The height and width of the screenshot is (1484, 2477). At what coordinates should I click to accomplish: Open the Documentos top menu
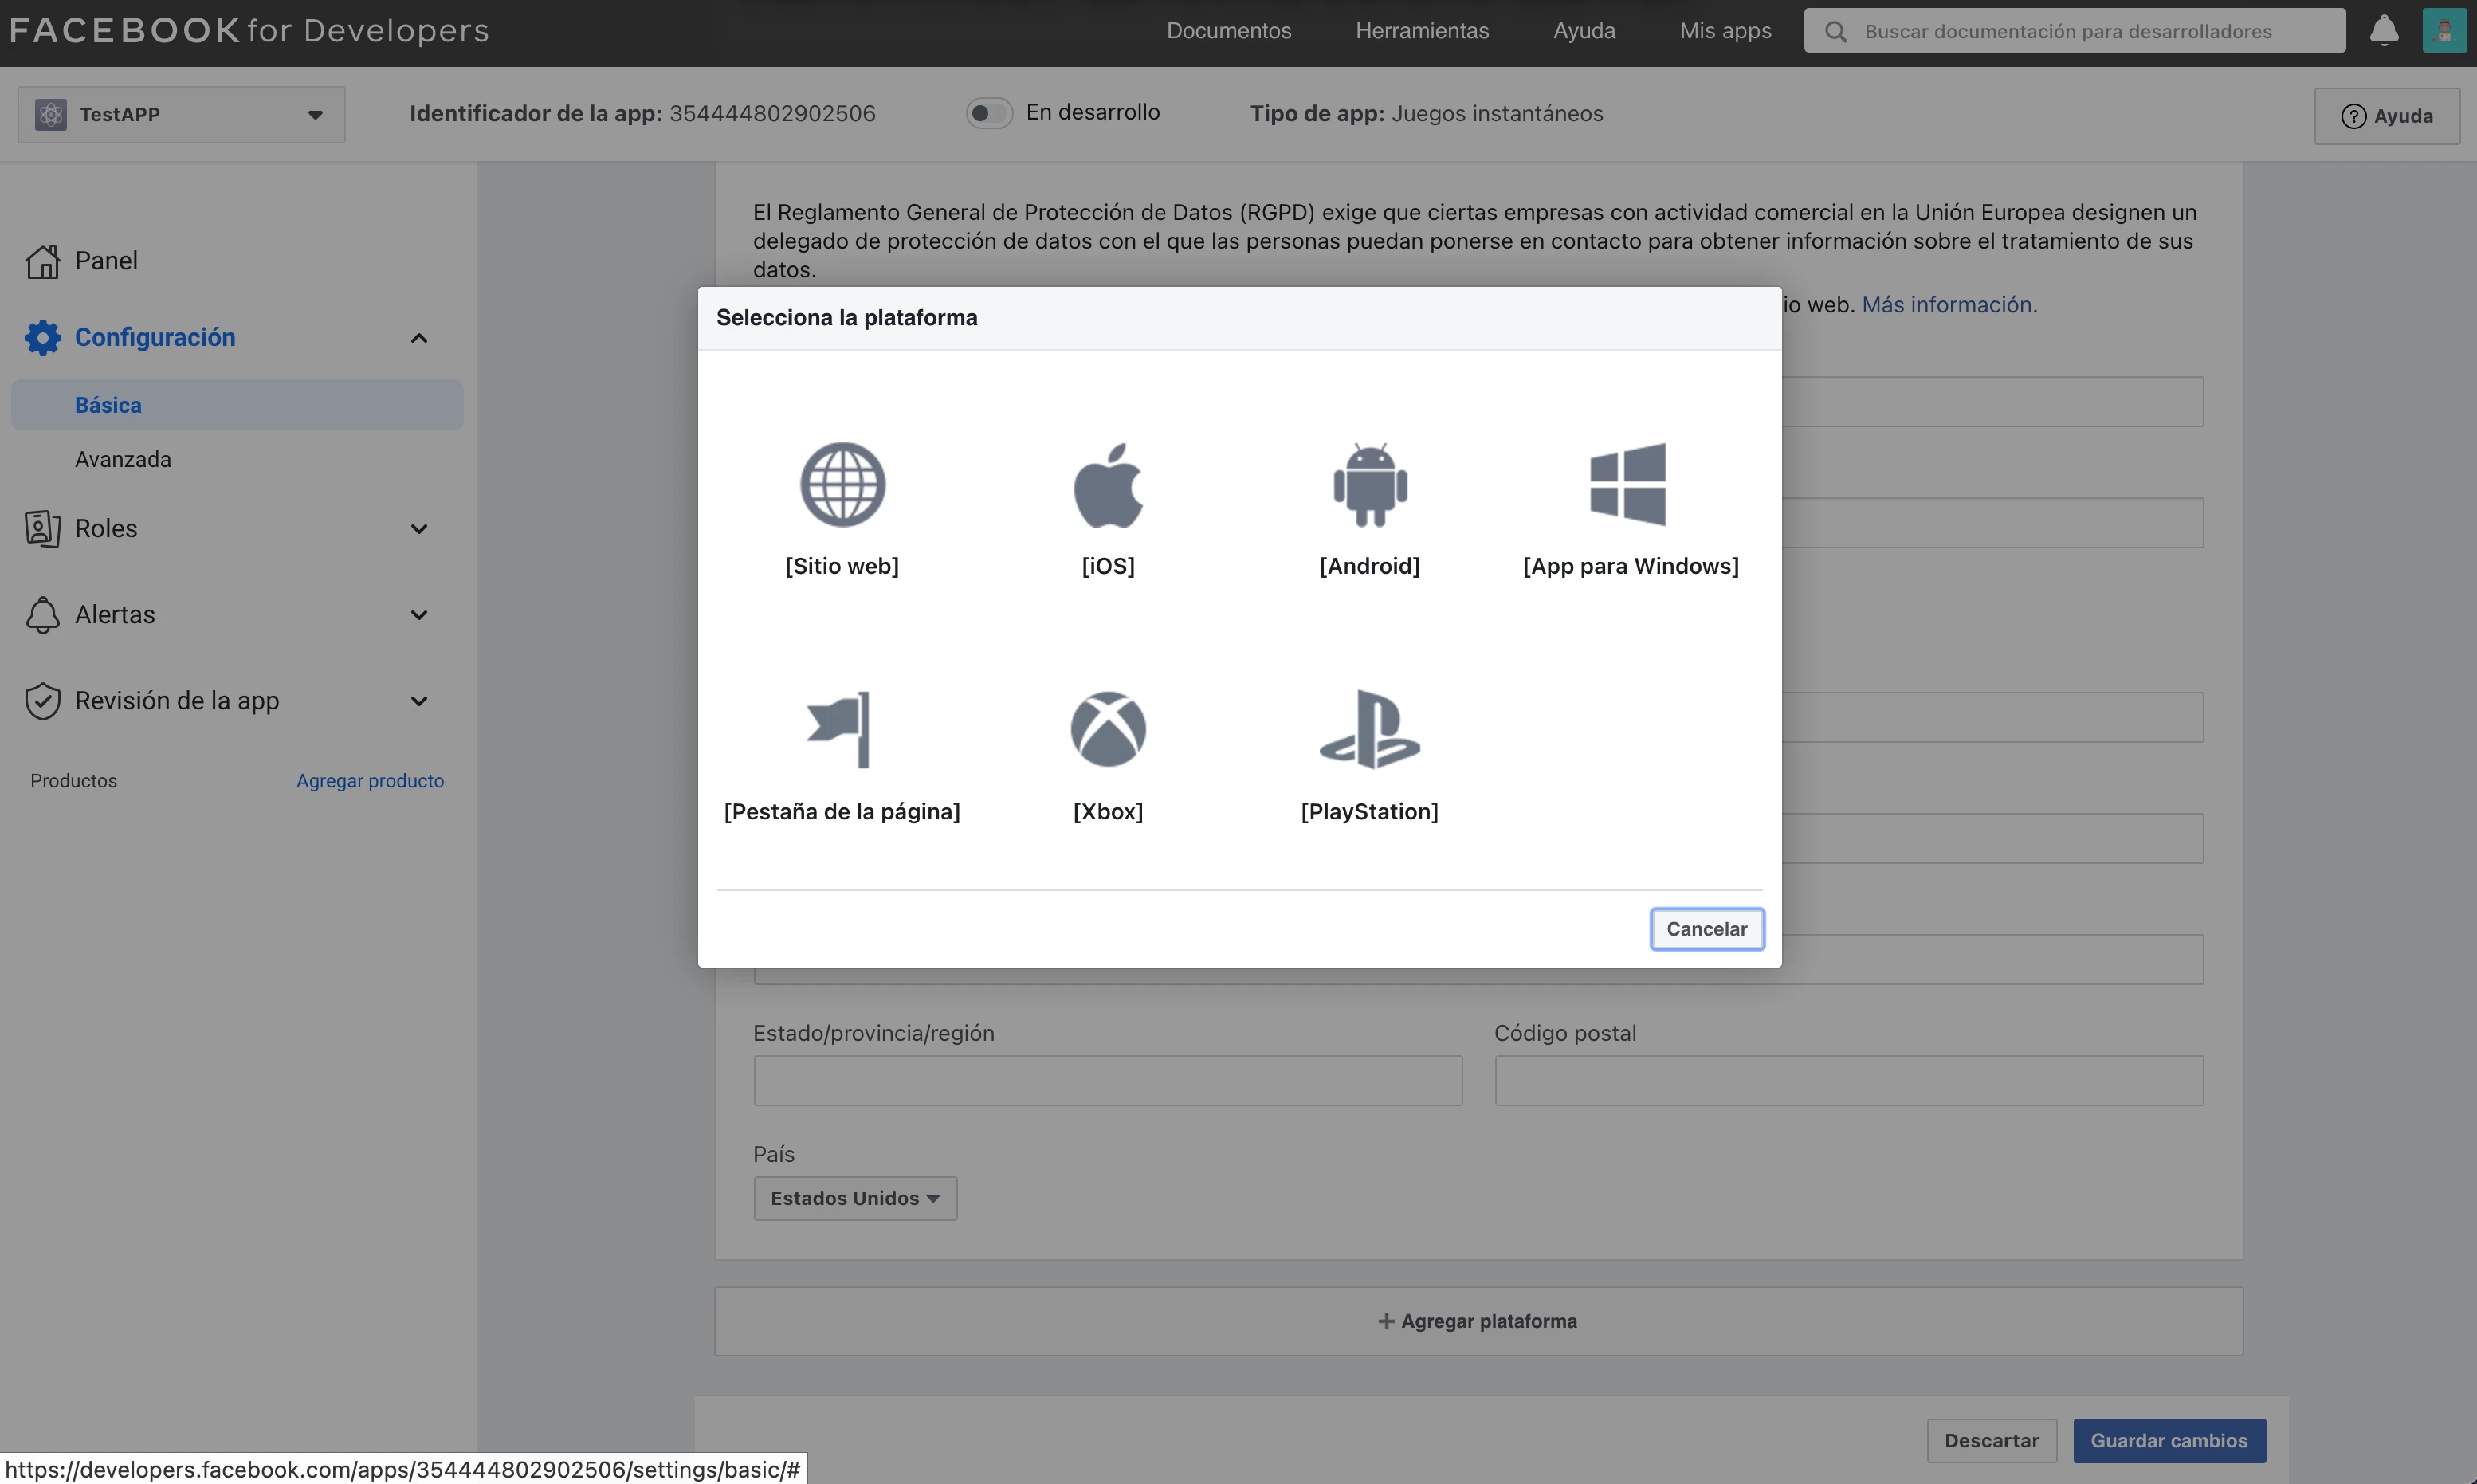[x=1228, y=31]
